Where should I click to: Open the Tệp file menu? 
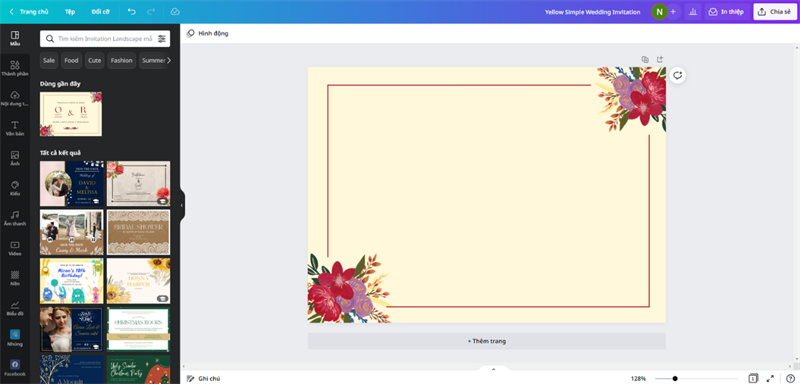pos(70,12)
